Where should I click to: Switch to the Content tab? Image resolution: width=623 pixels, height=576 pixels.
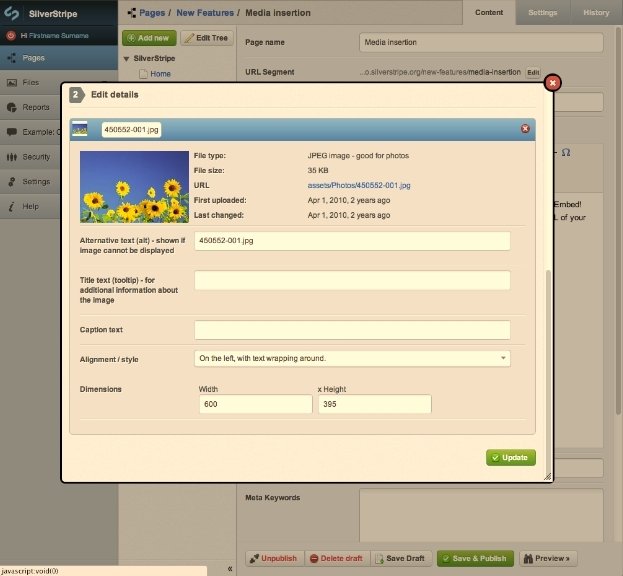coord(489,12)
